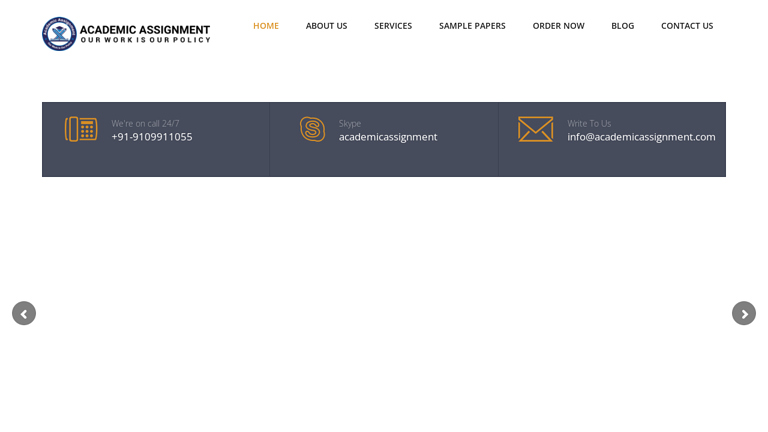768x432 pixels.
Task: Advance to the next slide with the right arrow
Action: pos(744,313)
